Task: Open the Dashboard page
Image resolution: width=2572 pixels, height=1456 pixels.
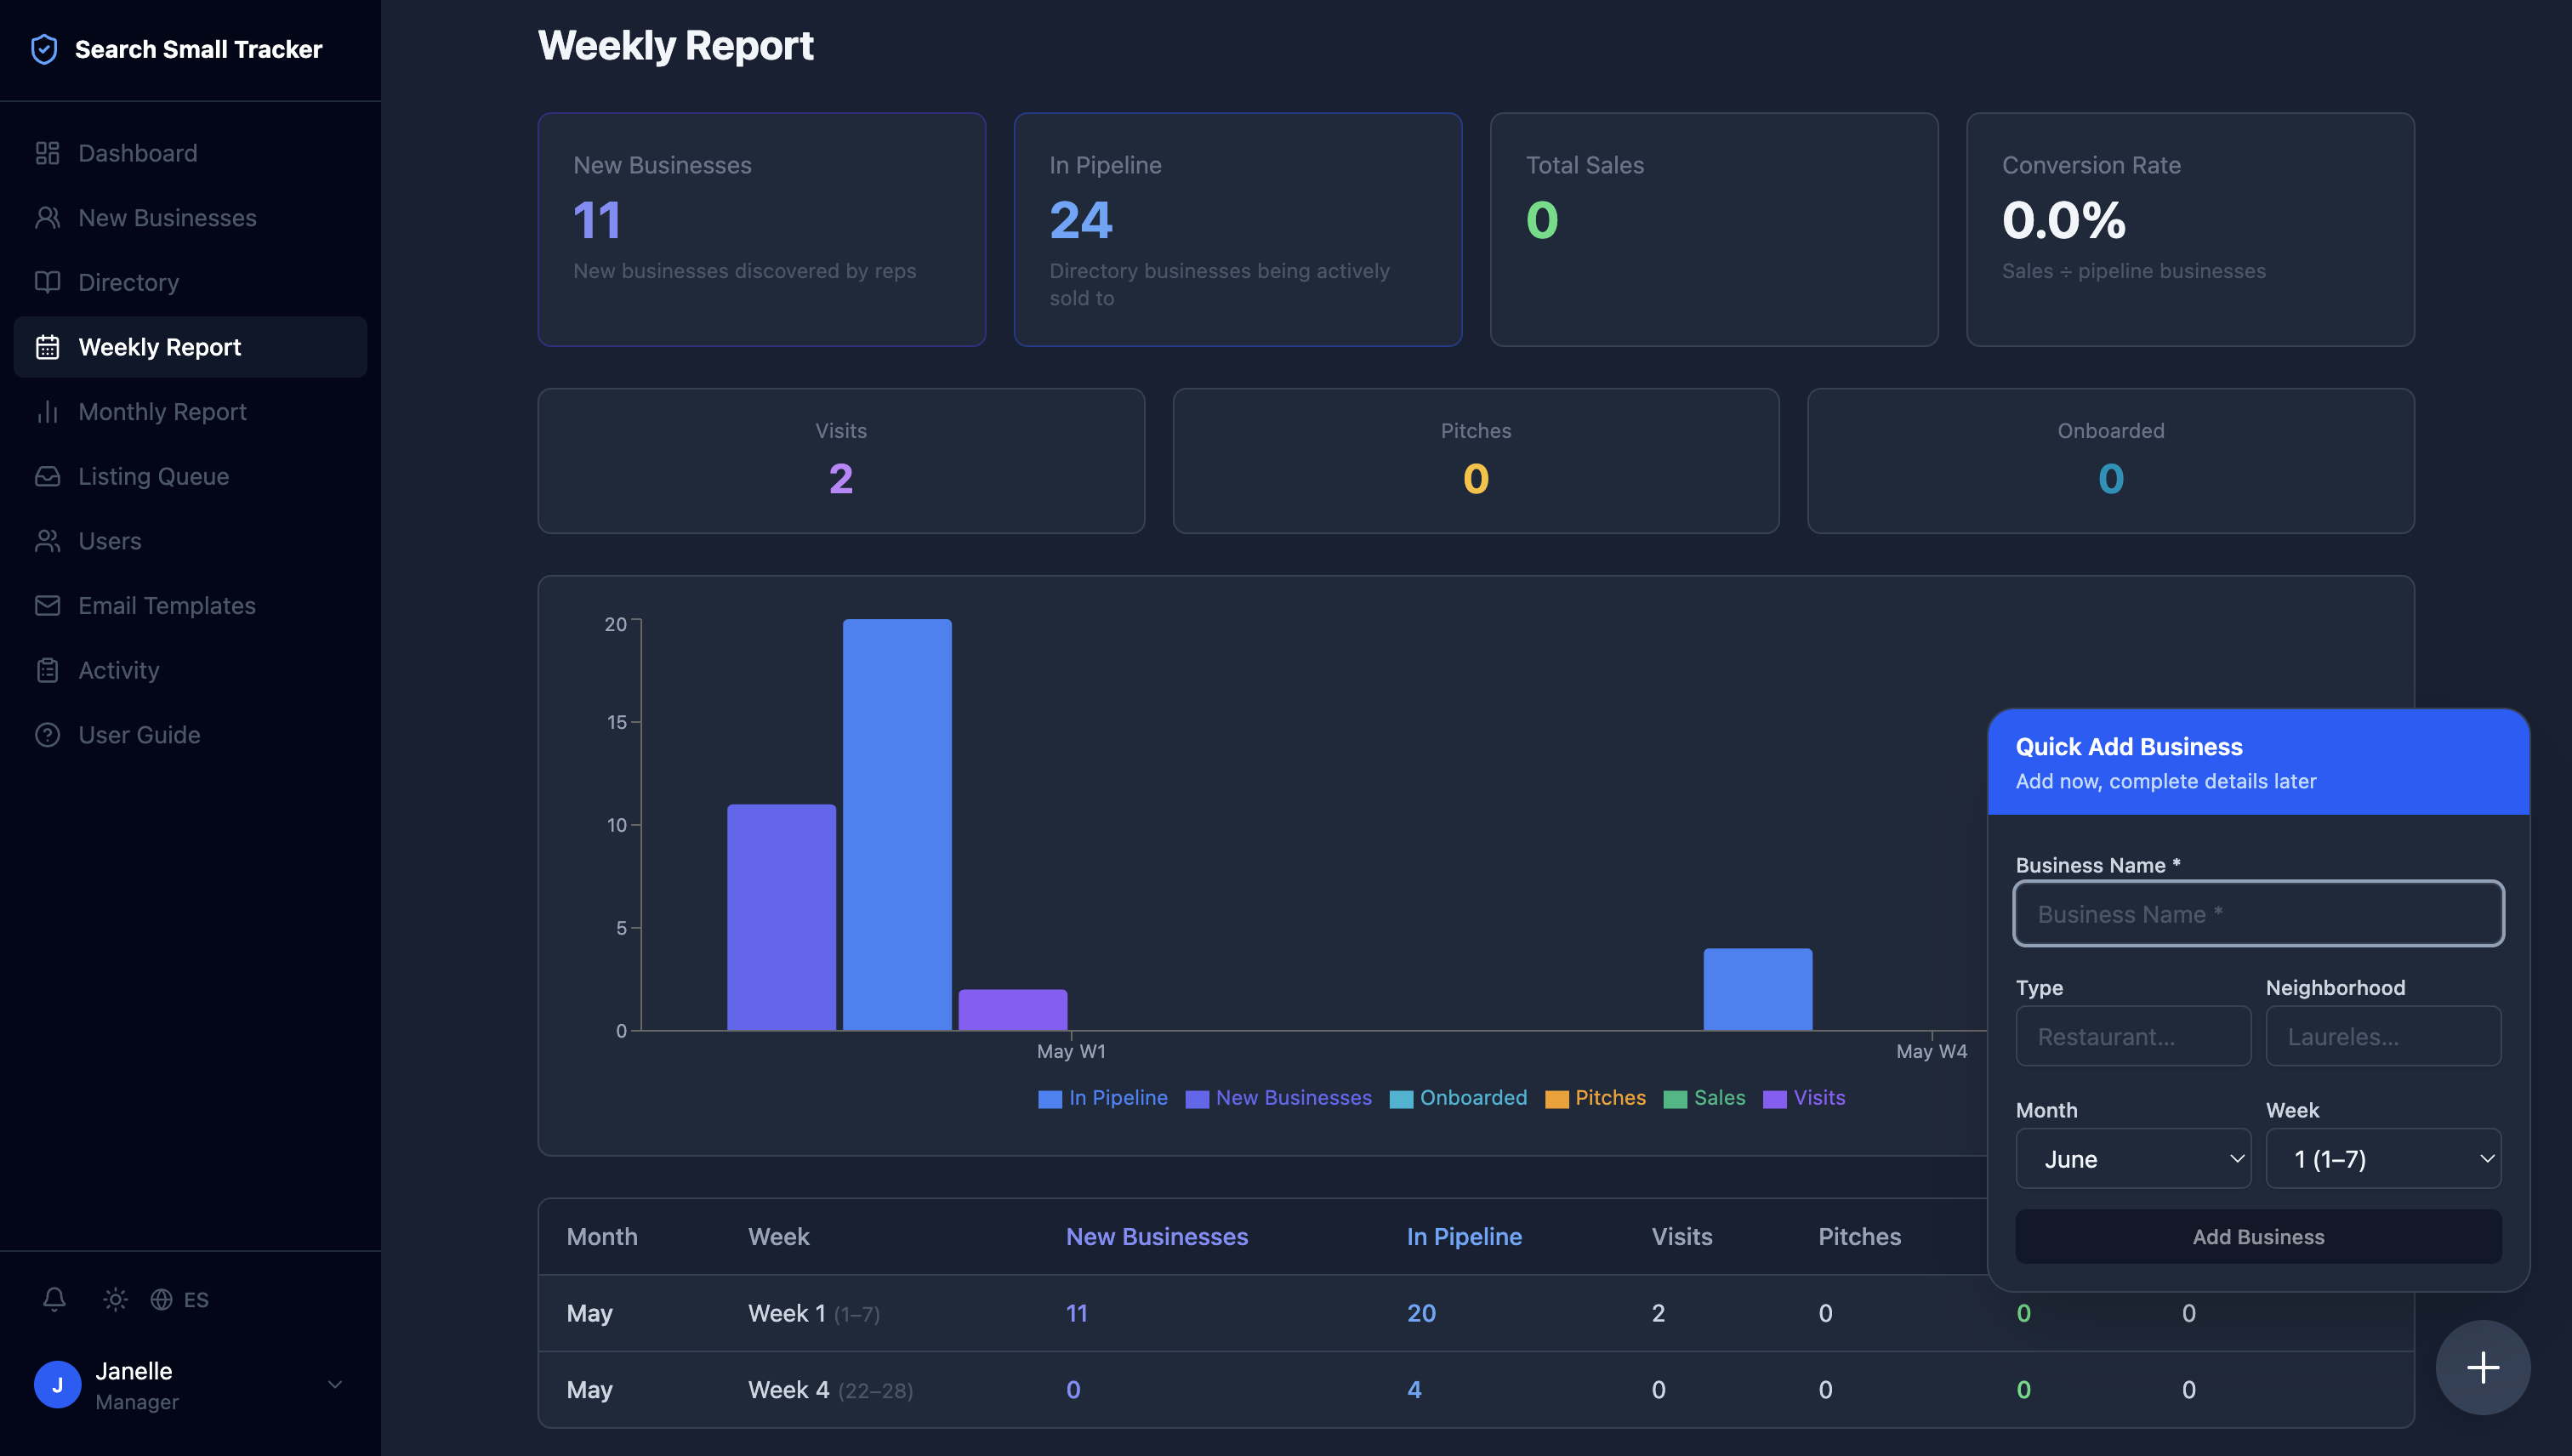Action: 190,153
